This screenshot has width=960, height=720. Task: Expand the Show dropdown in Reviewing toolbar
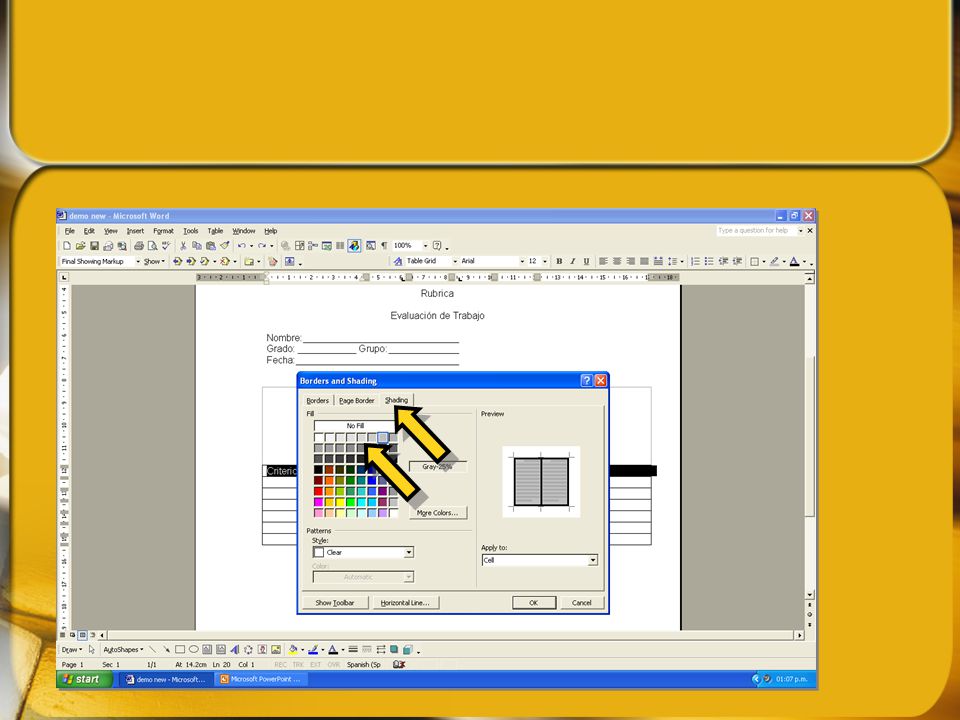point(154,261)
